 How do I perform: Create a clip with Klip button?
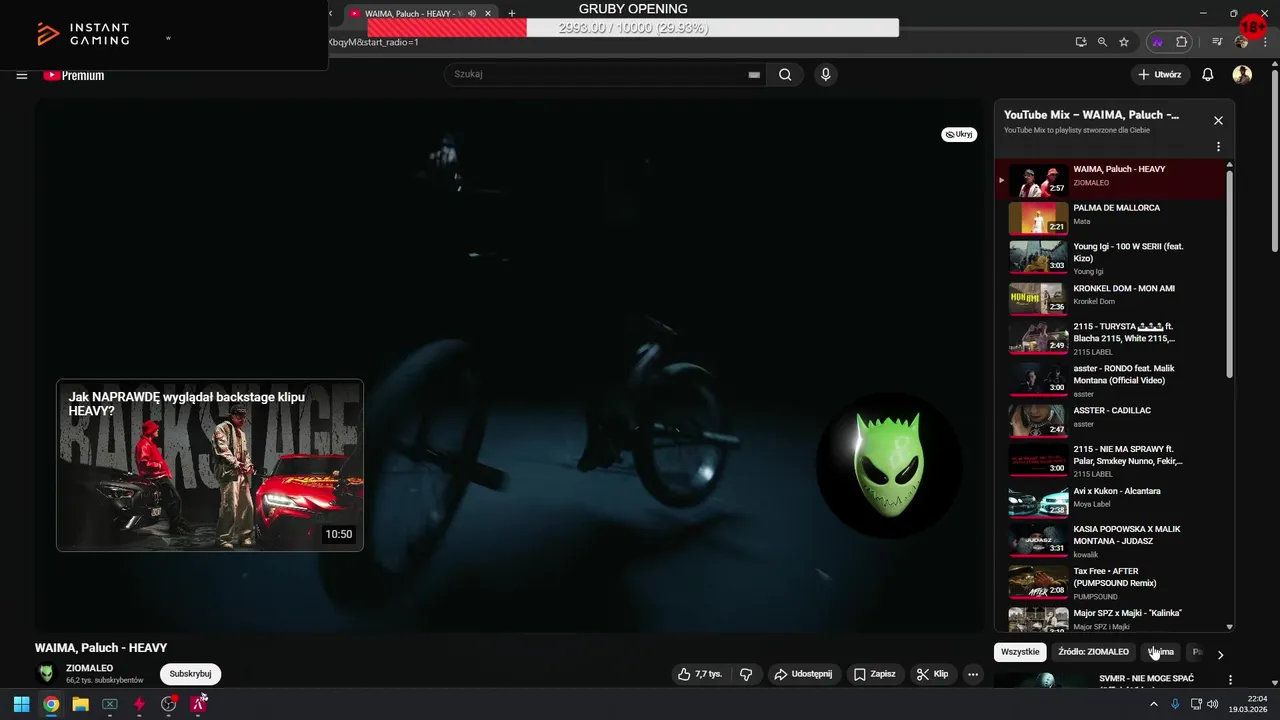point(932,674)
